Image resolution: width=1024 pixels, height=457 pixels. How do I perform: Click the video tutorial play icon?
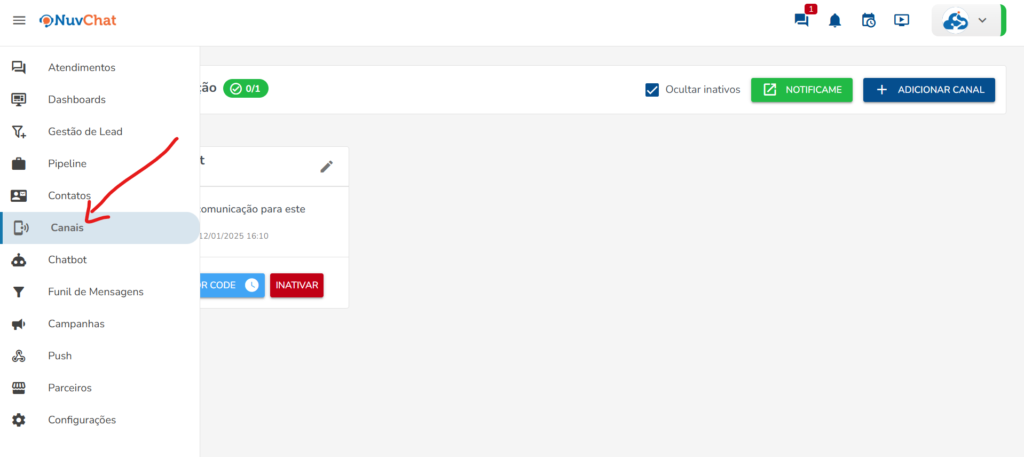coord(901,20)
